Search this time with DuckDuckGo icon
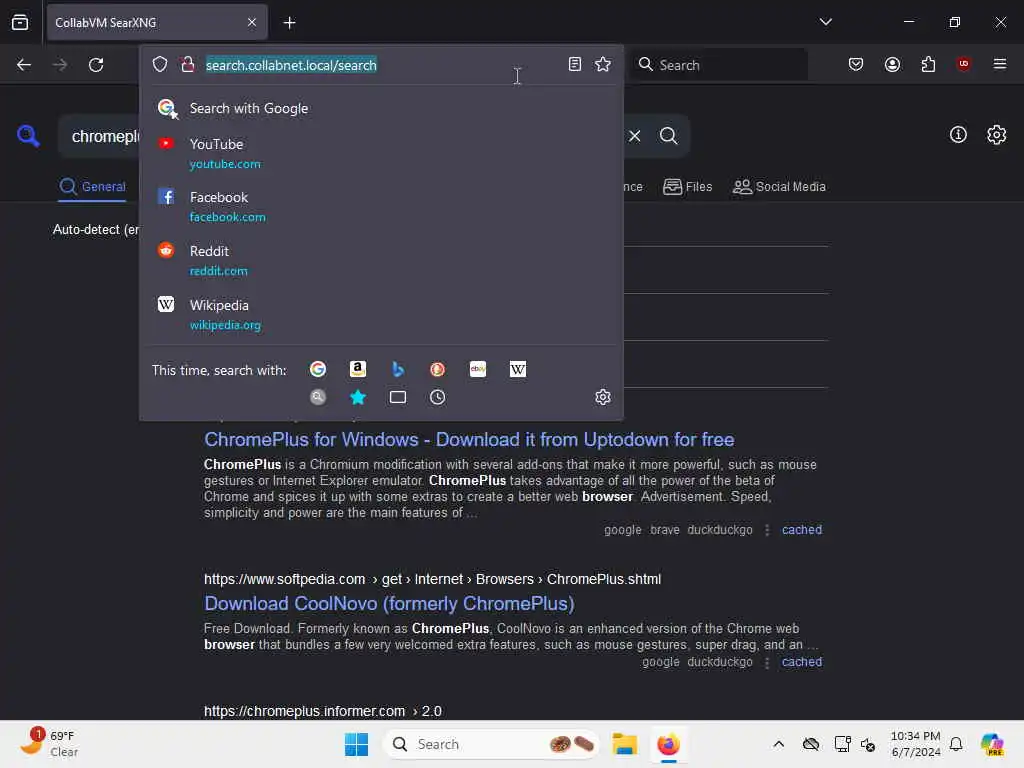1024x768 pixels. 438,369
